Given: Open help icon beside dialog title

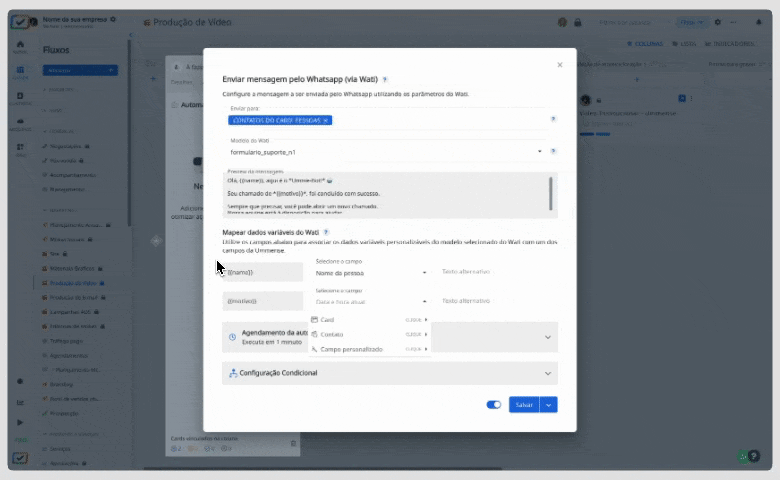Looking at the screenshot, I should pos(385,80).
